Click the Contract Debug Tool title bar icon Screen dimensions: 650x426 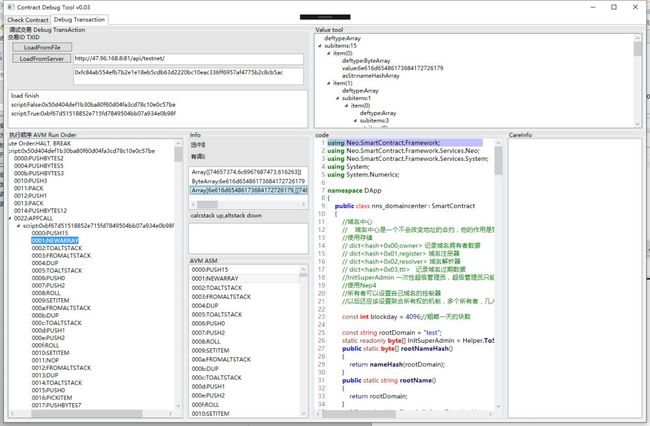10,7
